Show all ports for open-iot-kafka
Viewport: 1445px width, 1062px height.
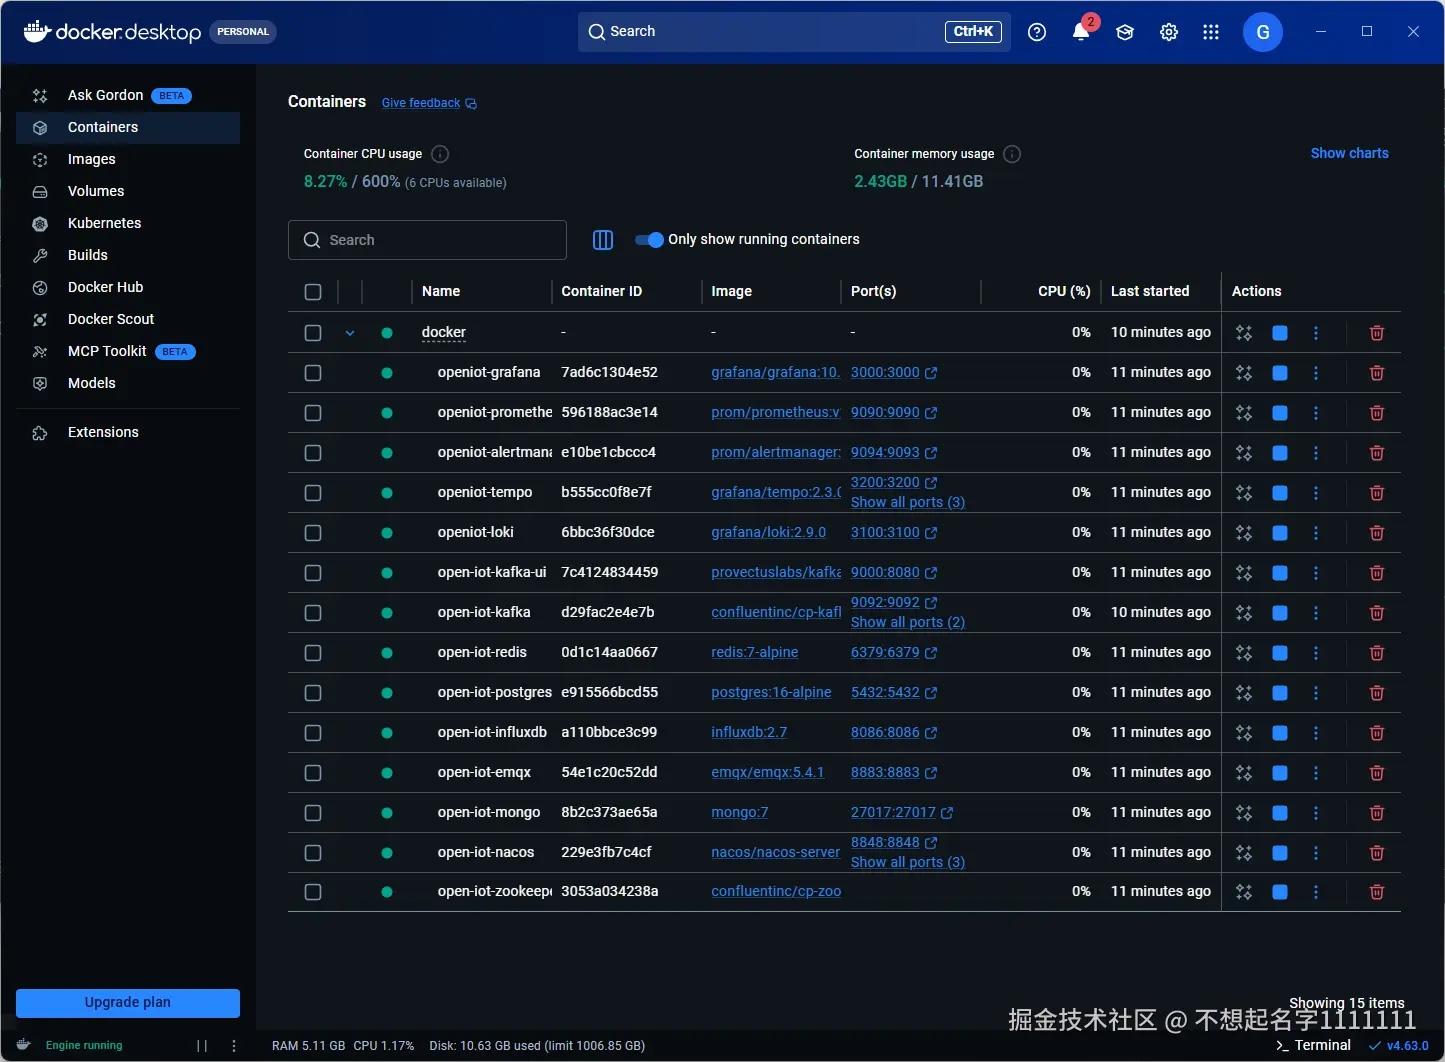coord(908,623)
